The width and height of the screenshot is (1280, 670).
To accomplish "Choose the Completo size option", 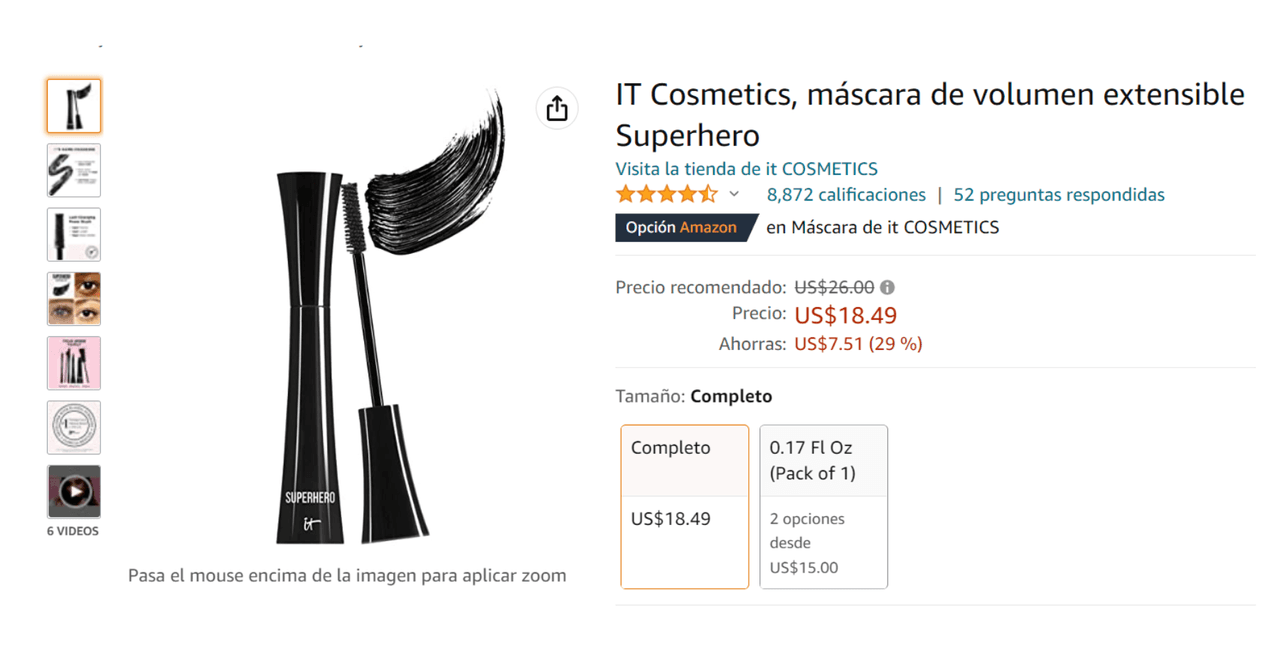I will tap(685, 506).
